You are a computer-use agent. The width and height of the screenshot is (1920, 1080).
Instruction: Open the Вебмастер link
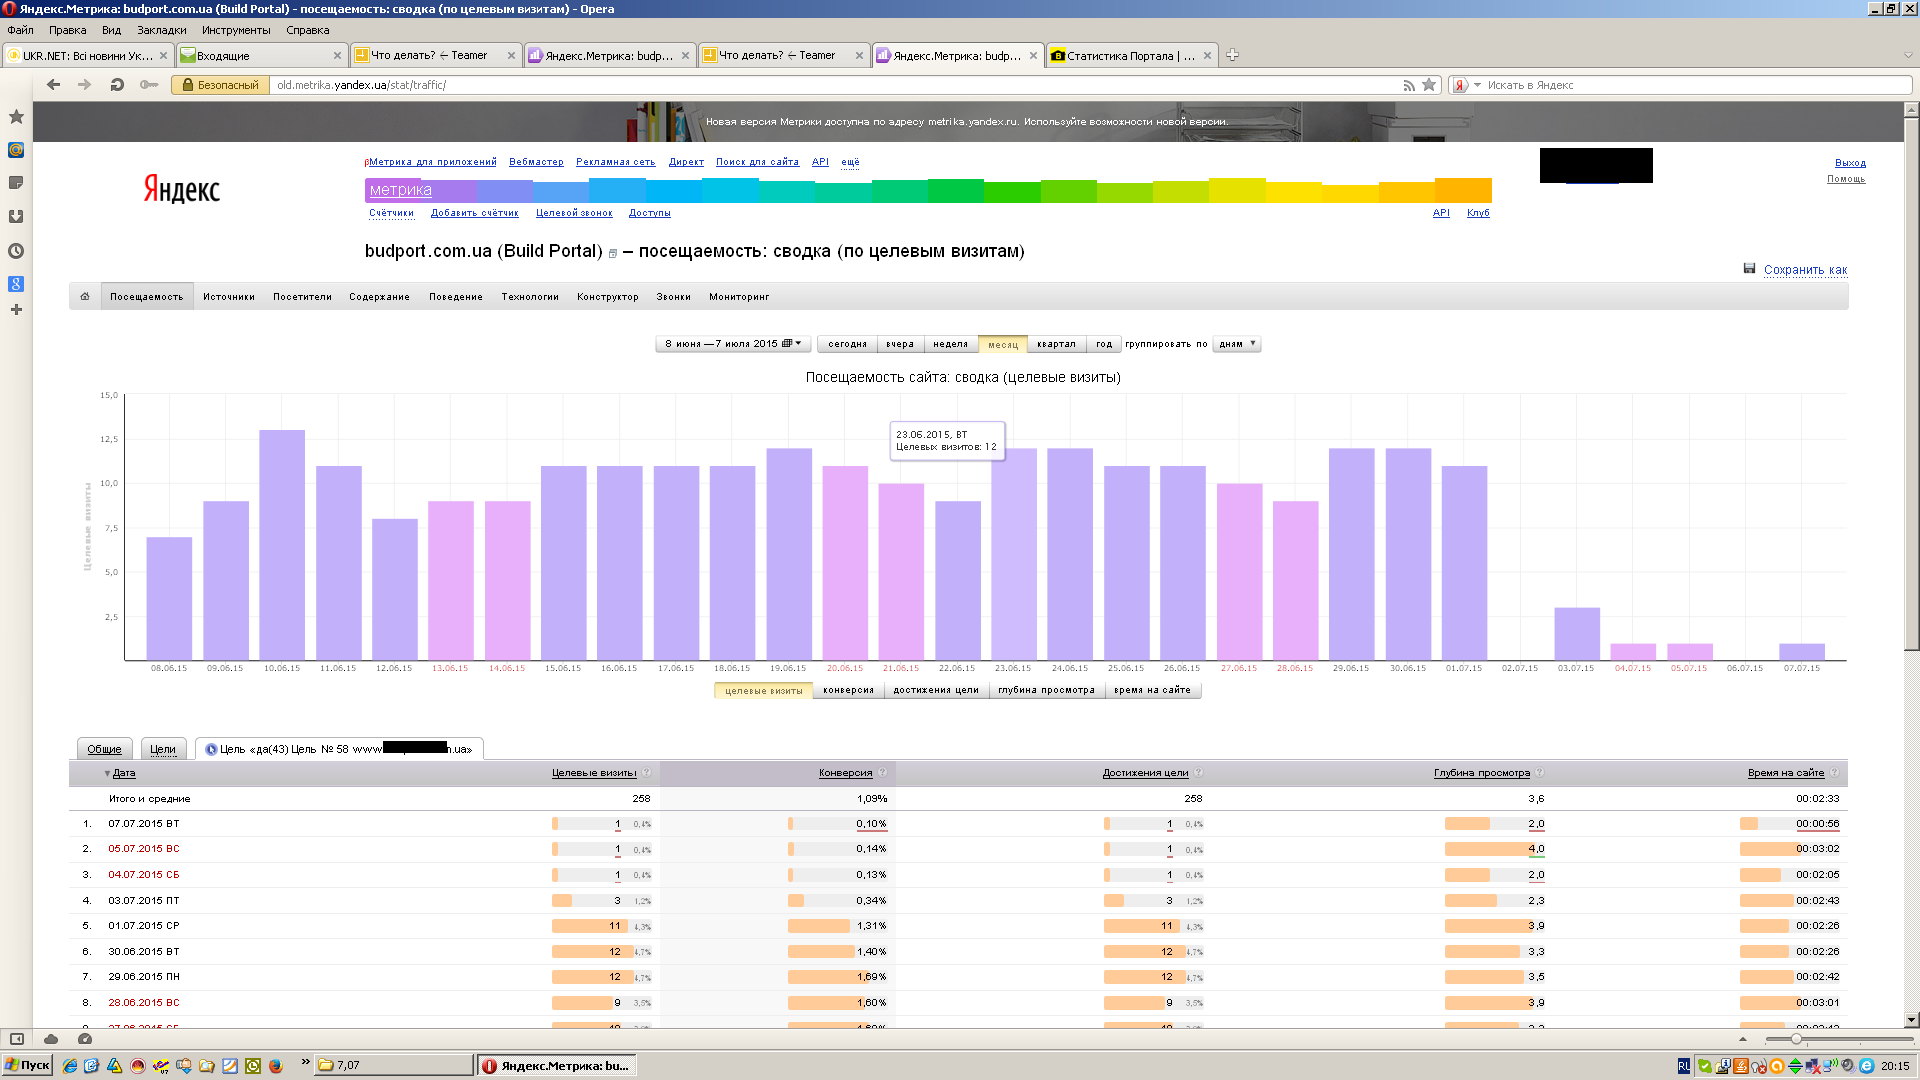click(x=536, y=162)
